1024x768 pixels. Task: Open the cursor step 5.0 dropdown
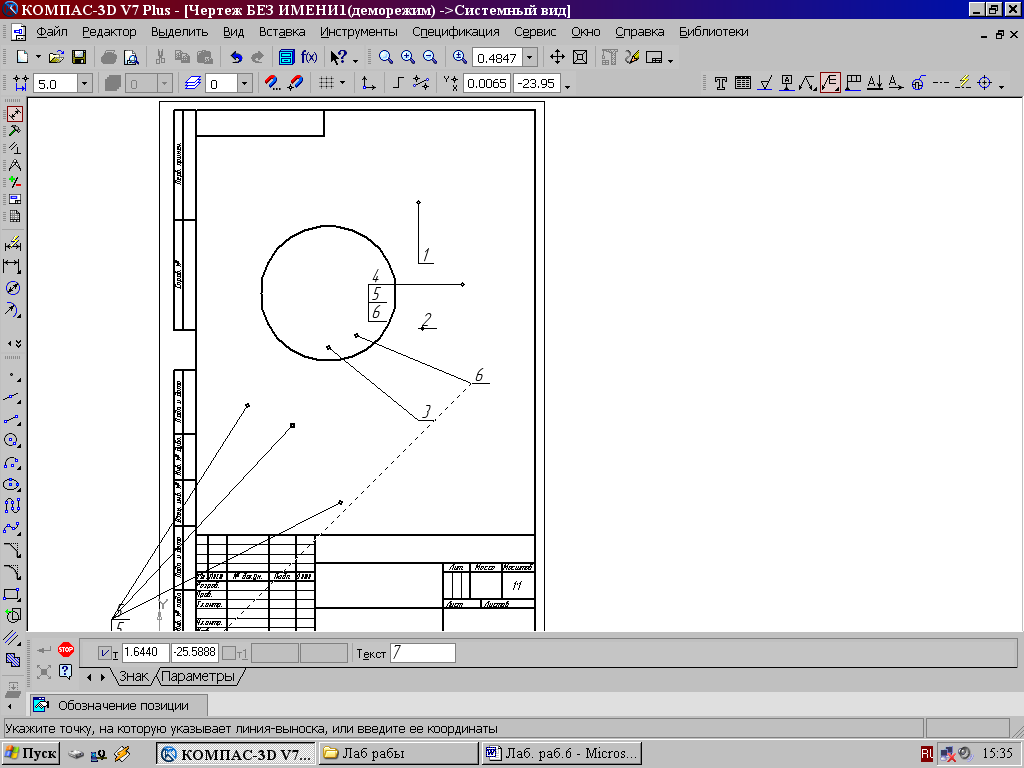click(x=84, y=84)
